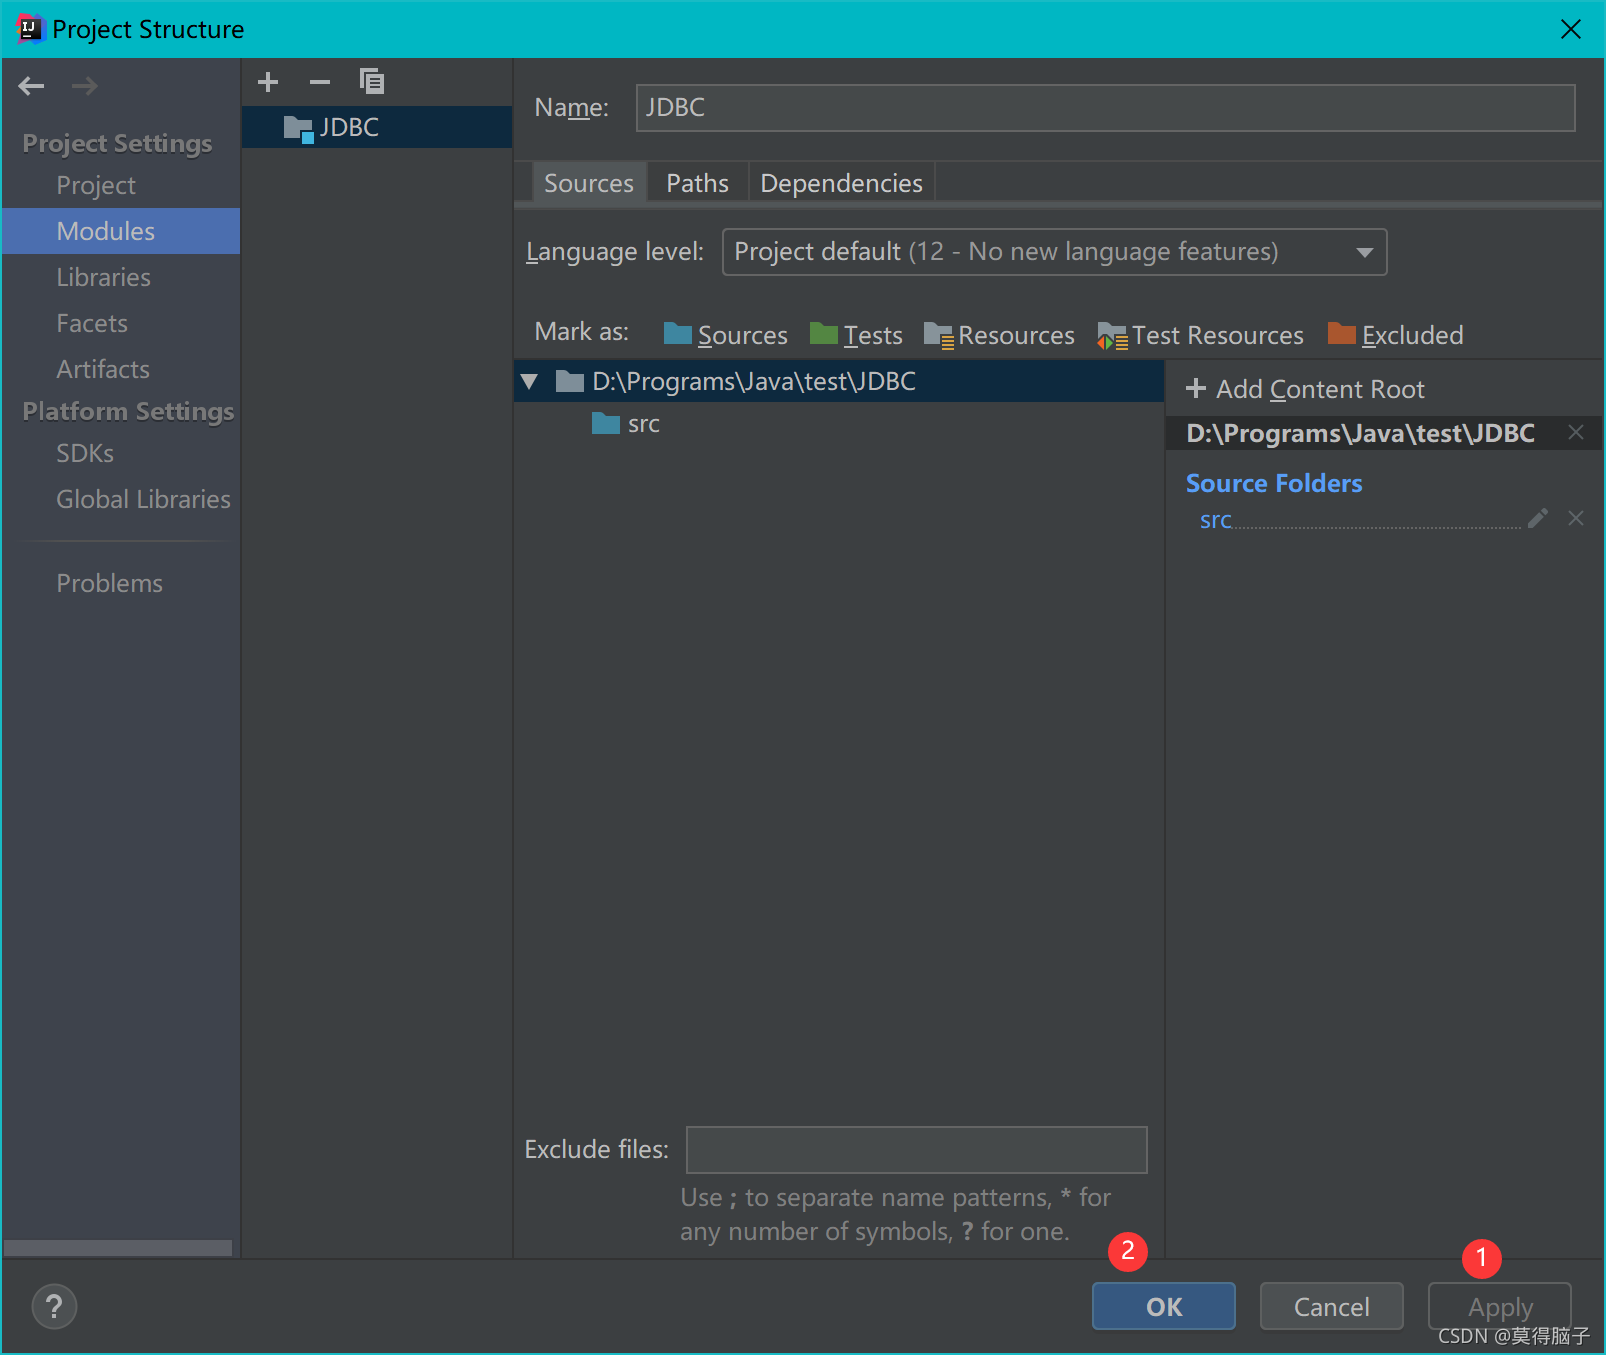Switch to the Paths tab
The image size is (1606, 1355).
click(698, 183)
